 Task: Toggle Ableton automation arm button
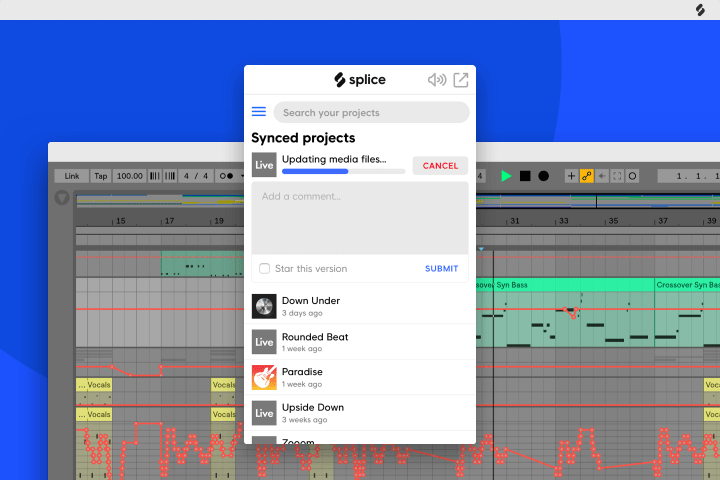point(586,176)
